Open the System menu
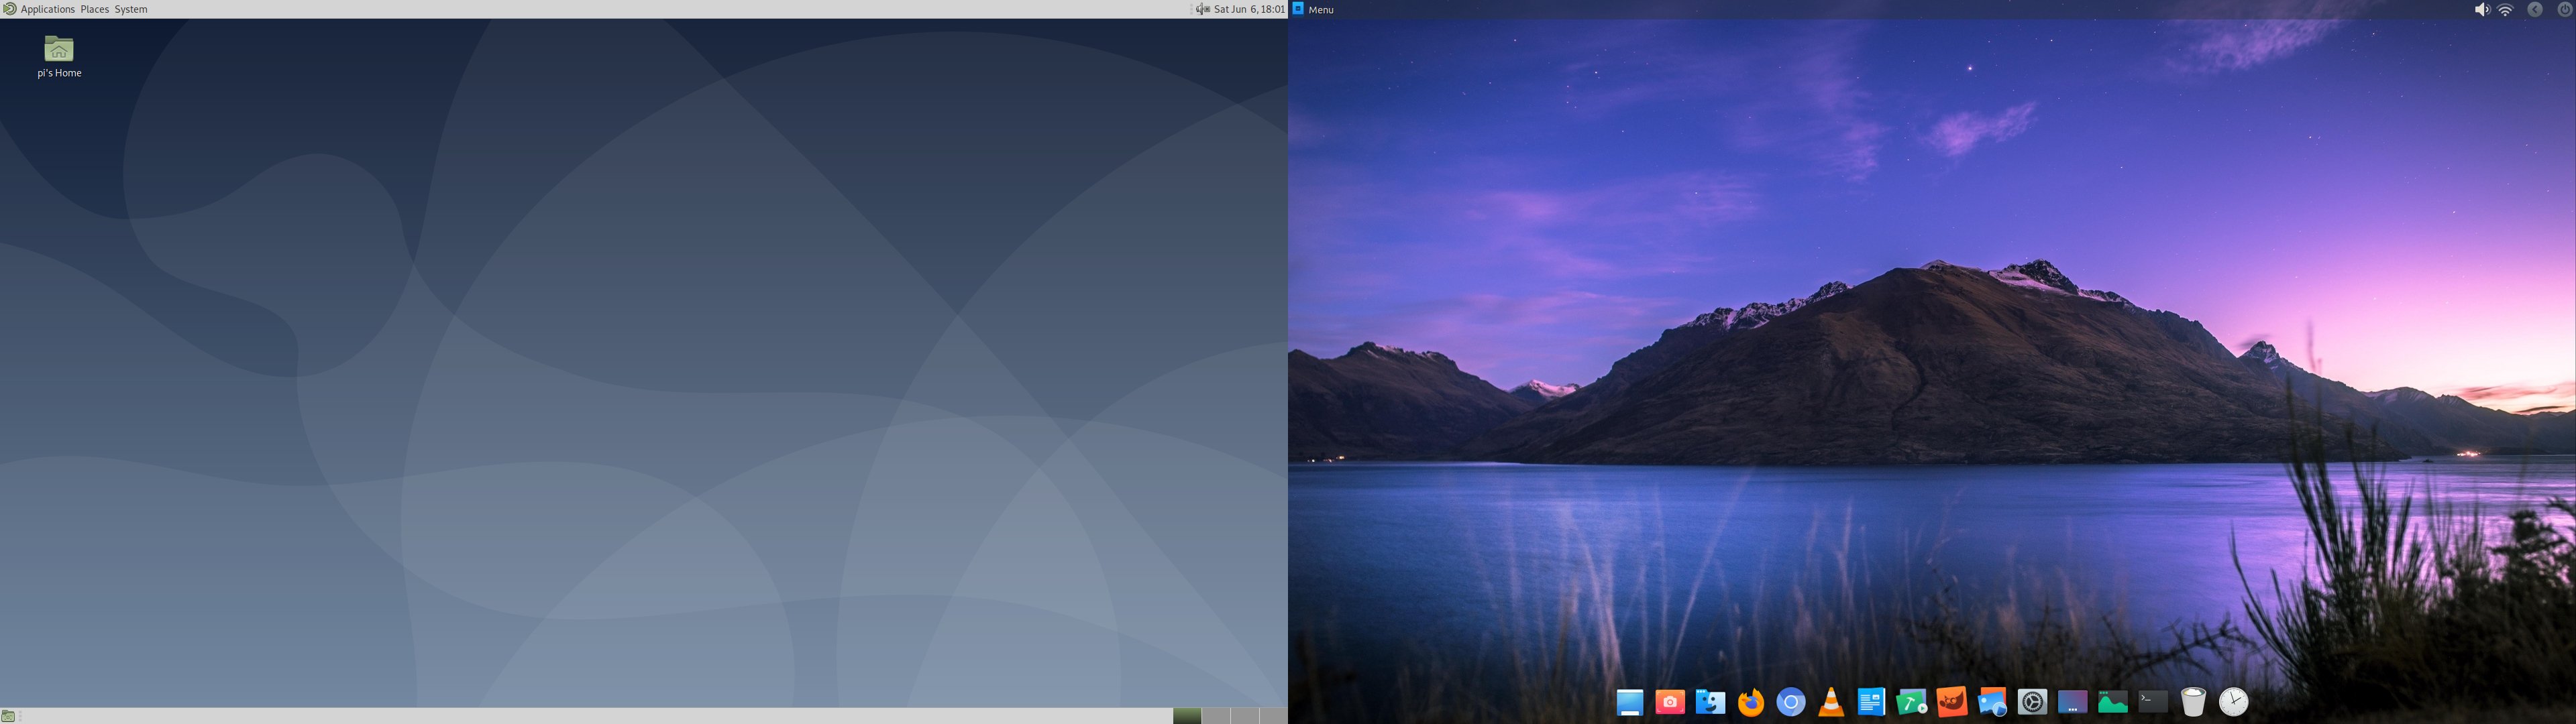Image resolution: width=2576 pixels, height=724 pixels. [x=131, y=9]
